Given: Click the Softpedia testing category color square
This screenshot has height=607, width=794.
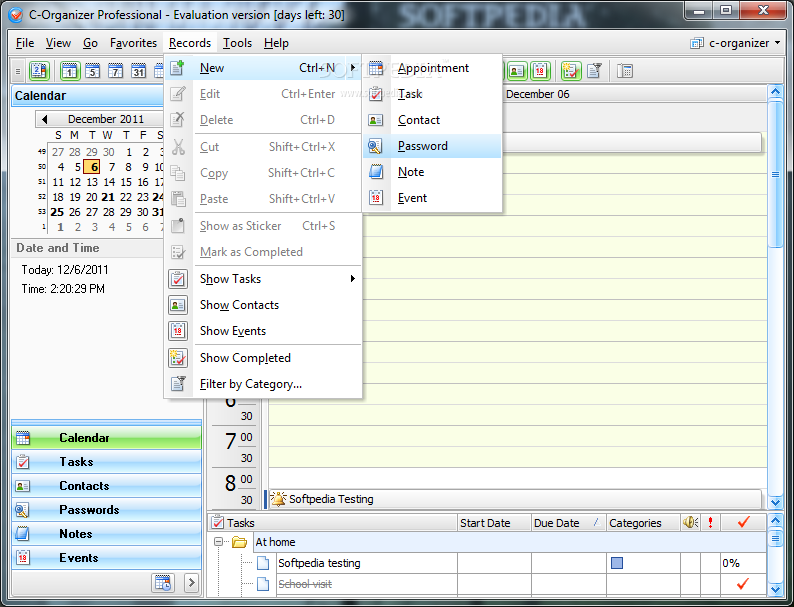Looking at the screenshot, I should pyautogui.click(x=617, y=563).
